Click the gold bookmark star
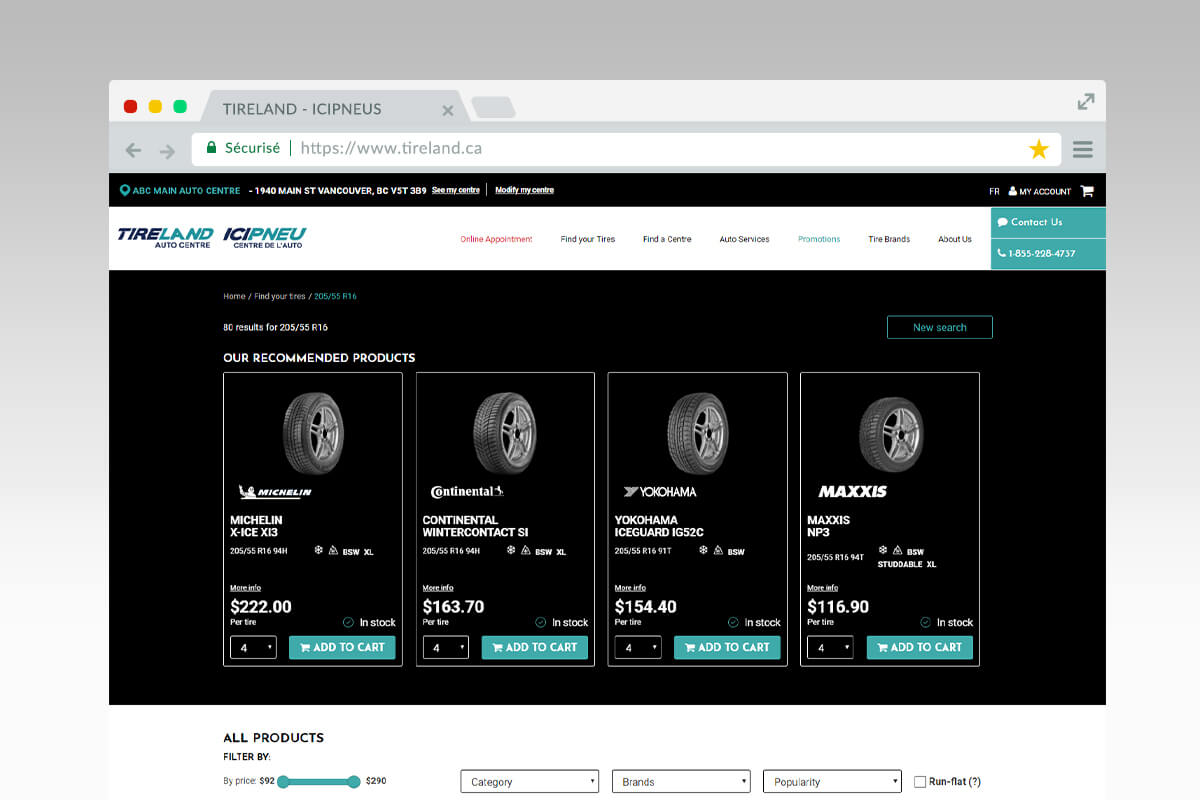The height and width of the screenshot is (800, 1200). [x=1039, y=149]
